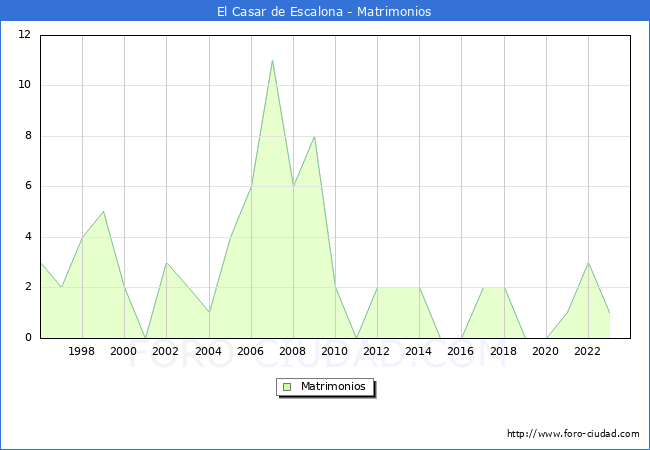Click the 2012 x-axis label
The image size is (650, 450).
[x=376, y=351]
